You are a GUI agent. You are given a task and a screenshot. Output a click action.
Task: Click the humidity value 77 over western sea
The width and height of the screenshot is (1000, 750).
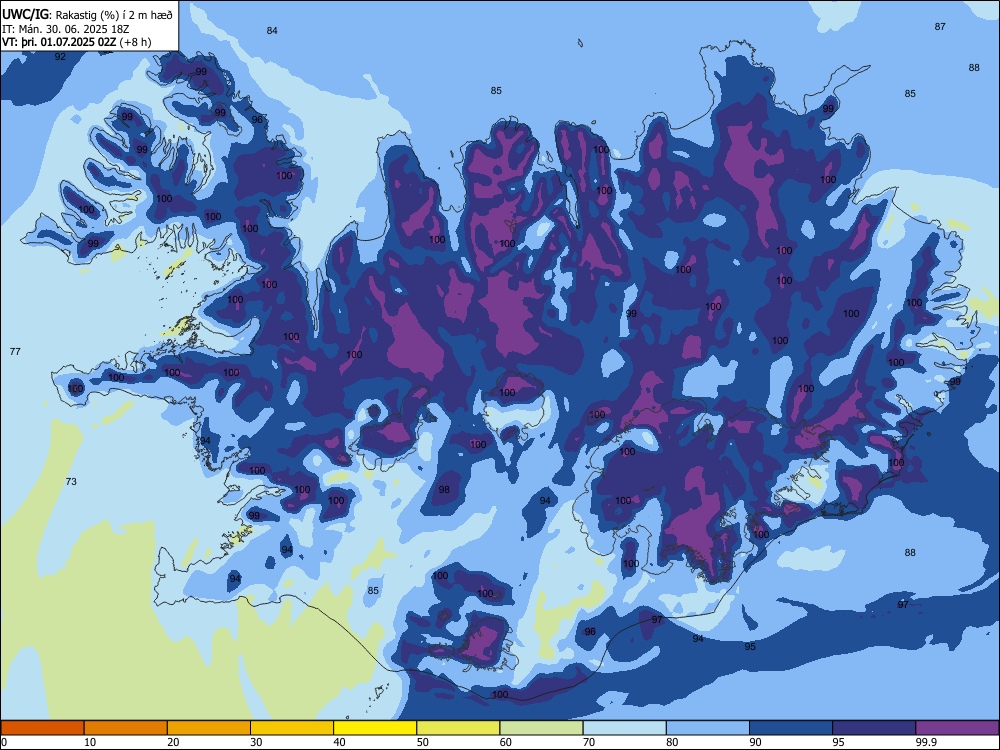(15, 351)
